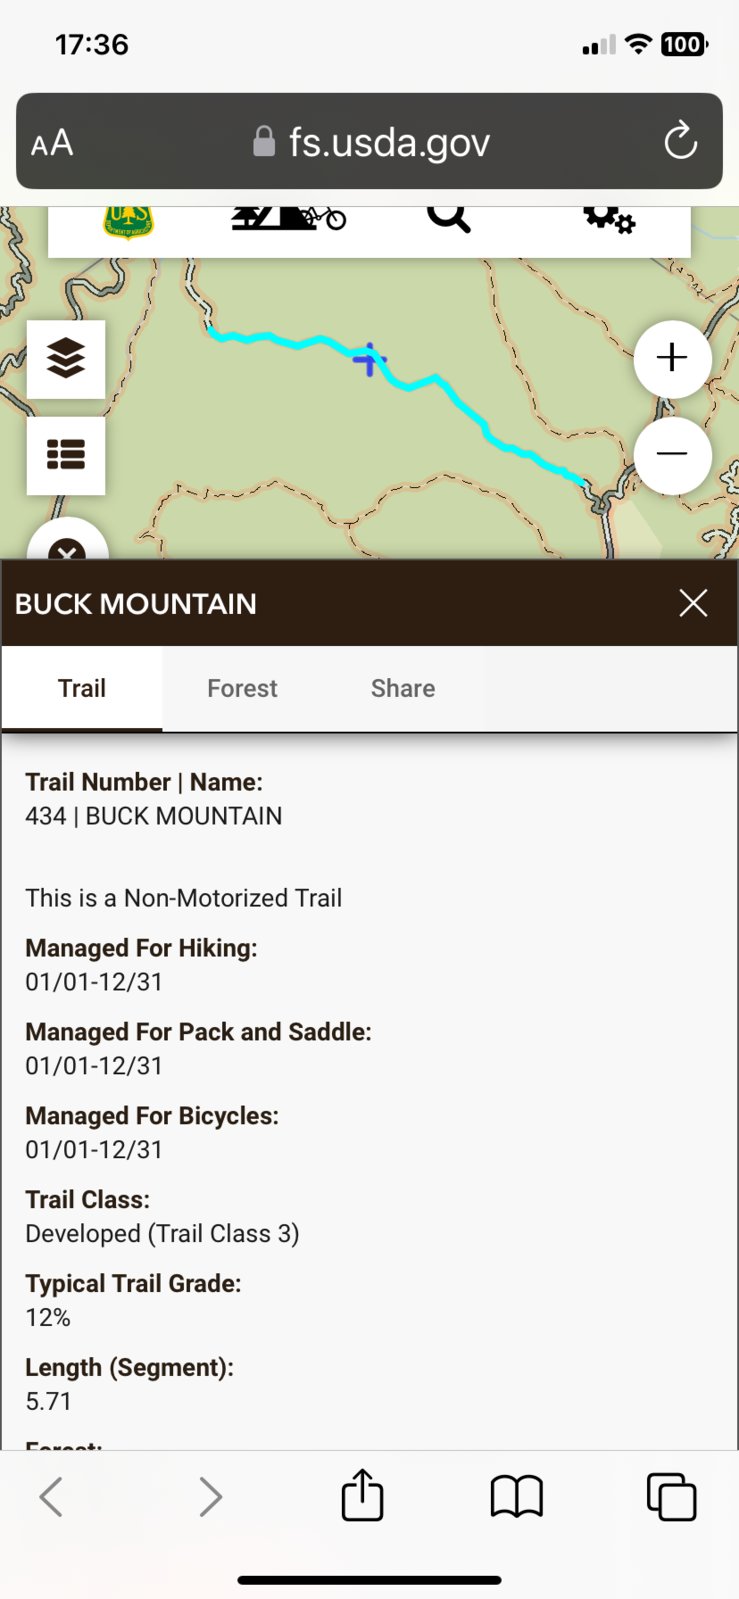Show all open Safari tabs
This screenshot has width=739, height=1599.
click(x=671, y=1497)
